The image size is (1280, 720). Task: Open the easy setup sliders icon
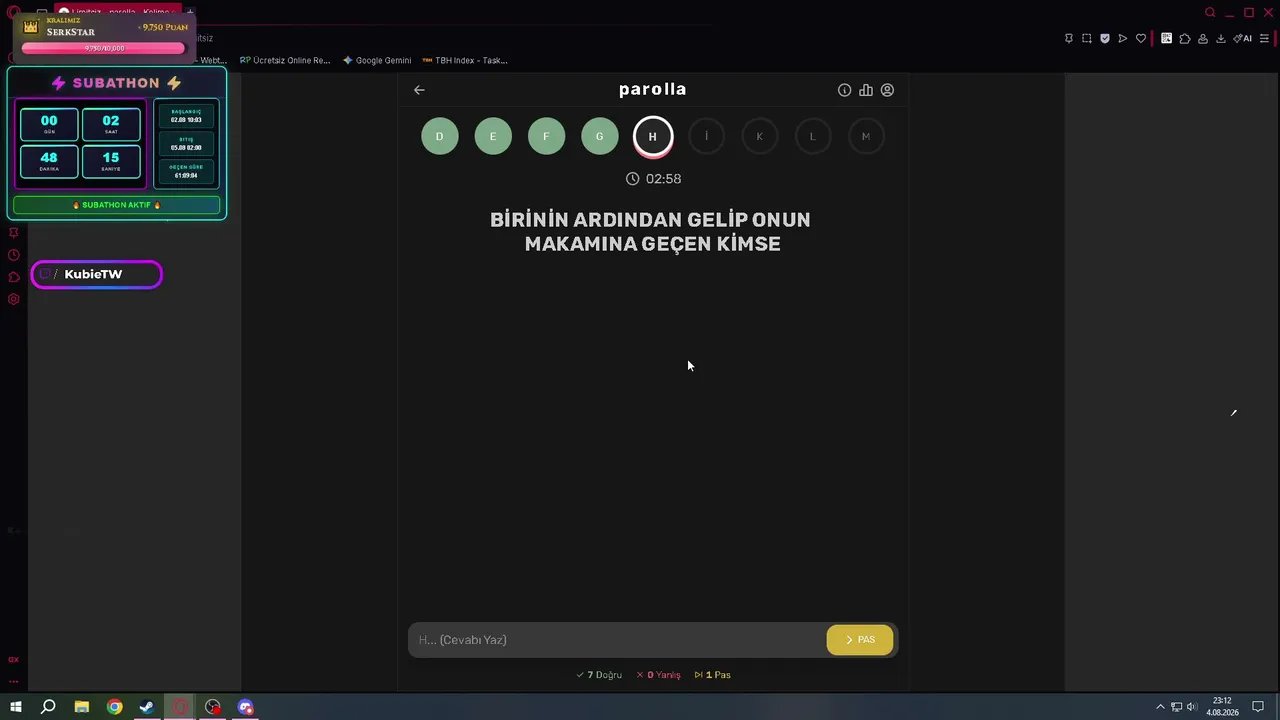(1264, 38)
